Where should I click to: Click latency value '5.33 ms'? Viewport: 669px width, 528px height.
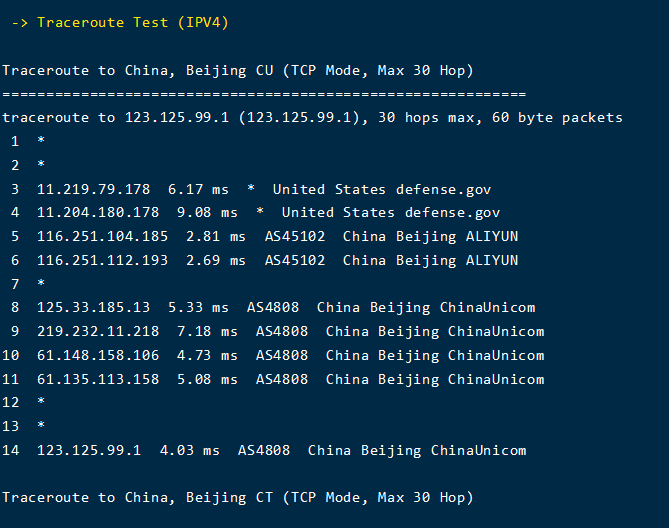tap(198, 307)
